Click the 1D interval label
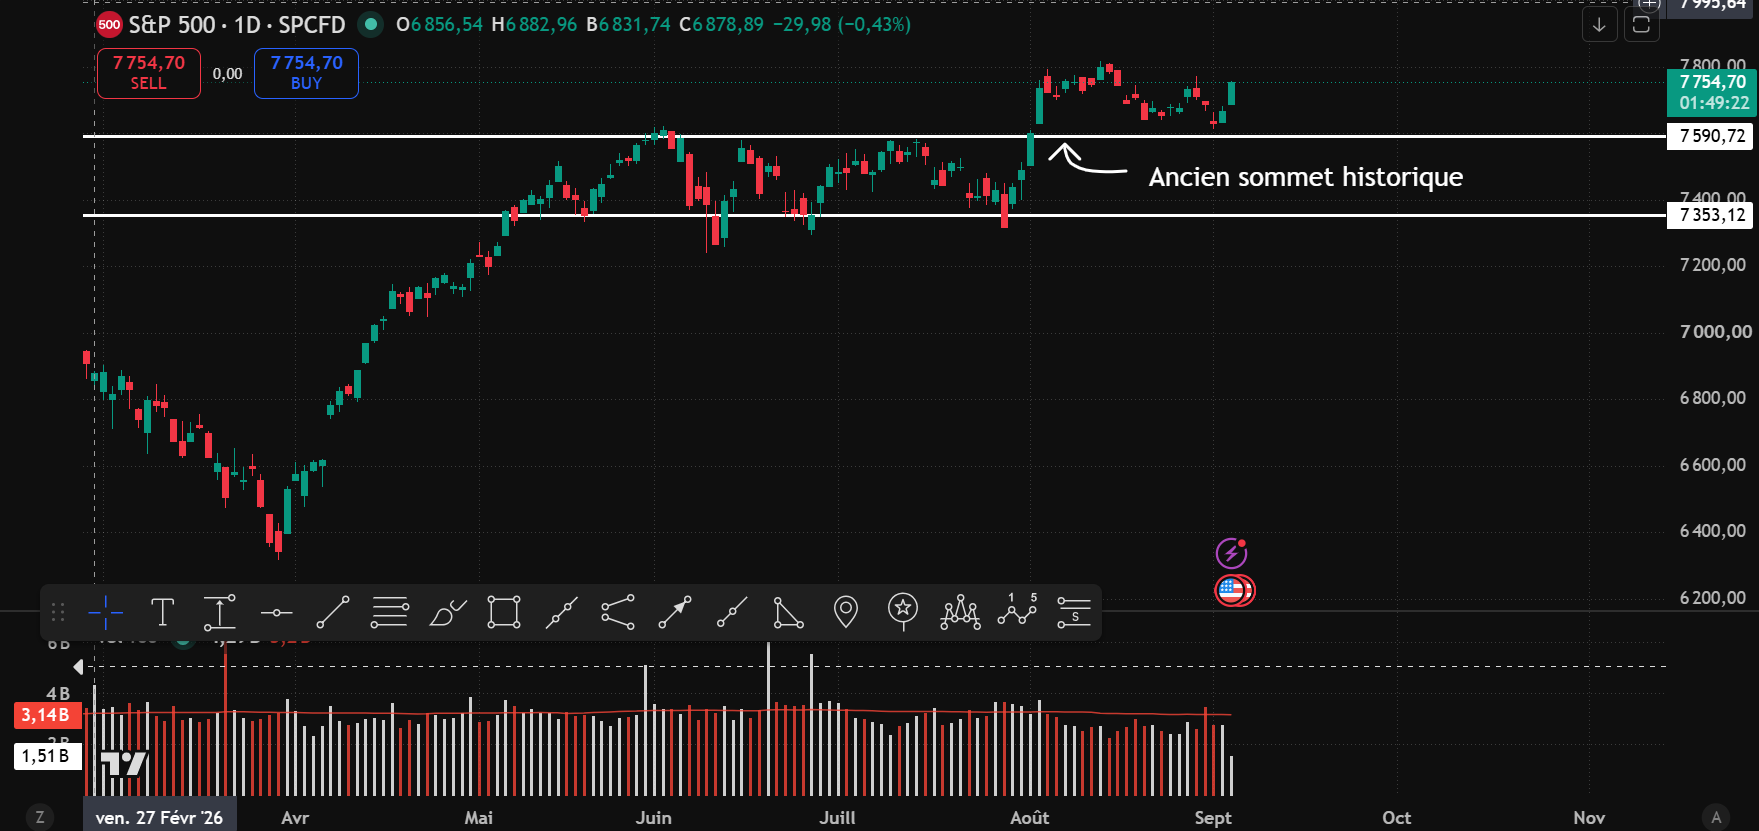This screenshot has width=1759, height=831. click(247, 25)
